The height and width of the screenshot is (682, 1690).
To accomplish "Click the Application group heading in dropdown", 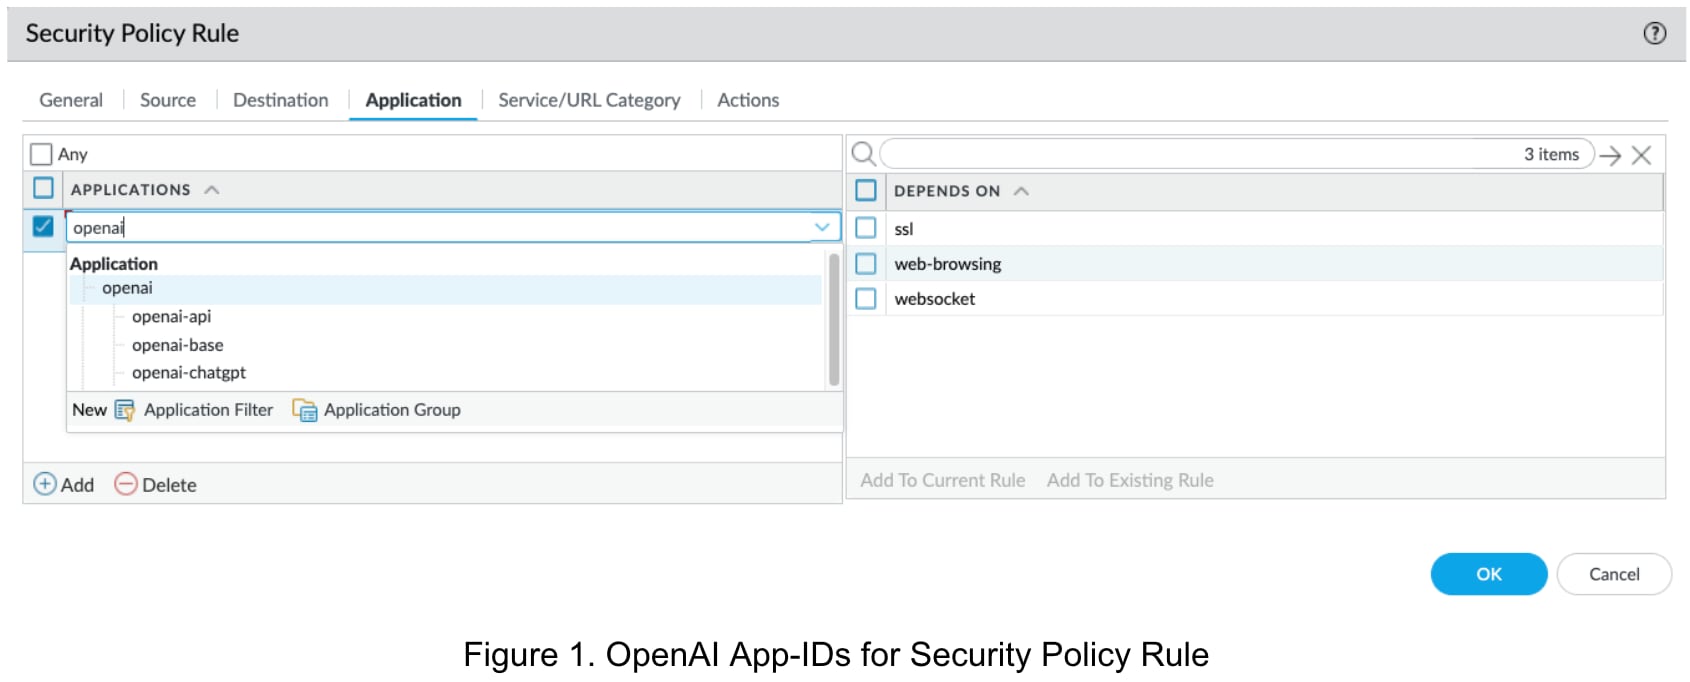I will click(x=114, y=264).
